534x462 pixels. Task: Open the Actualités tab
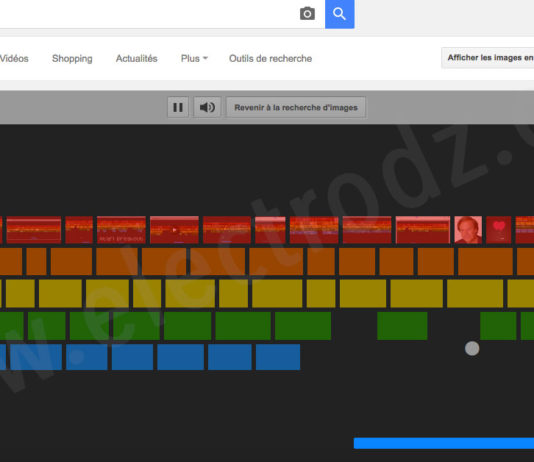point(137,59)
